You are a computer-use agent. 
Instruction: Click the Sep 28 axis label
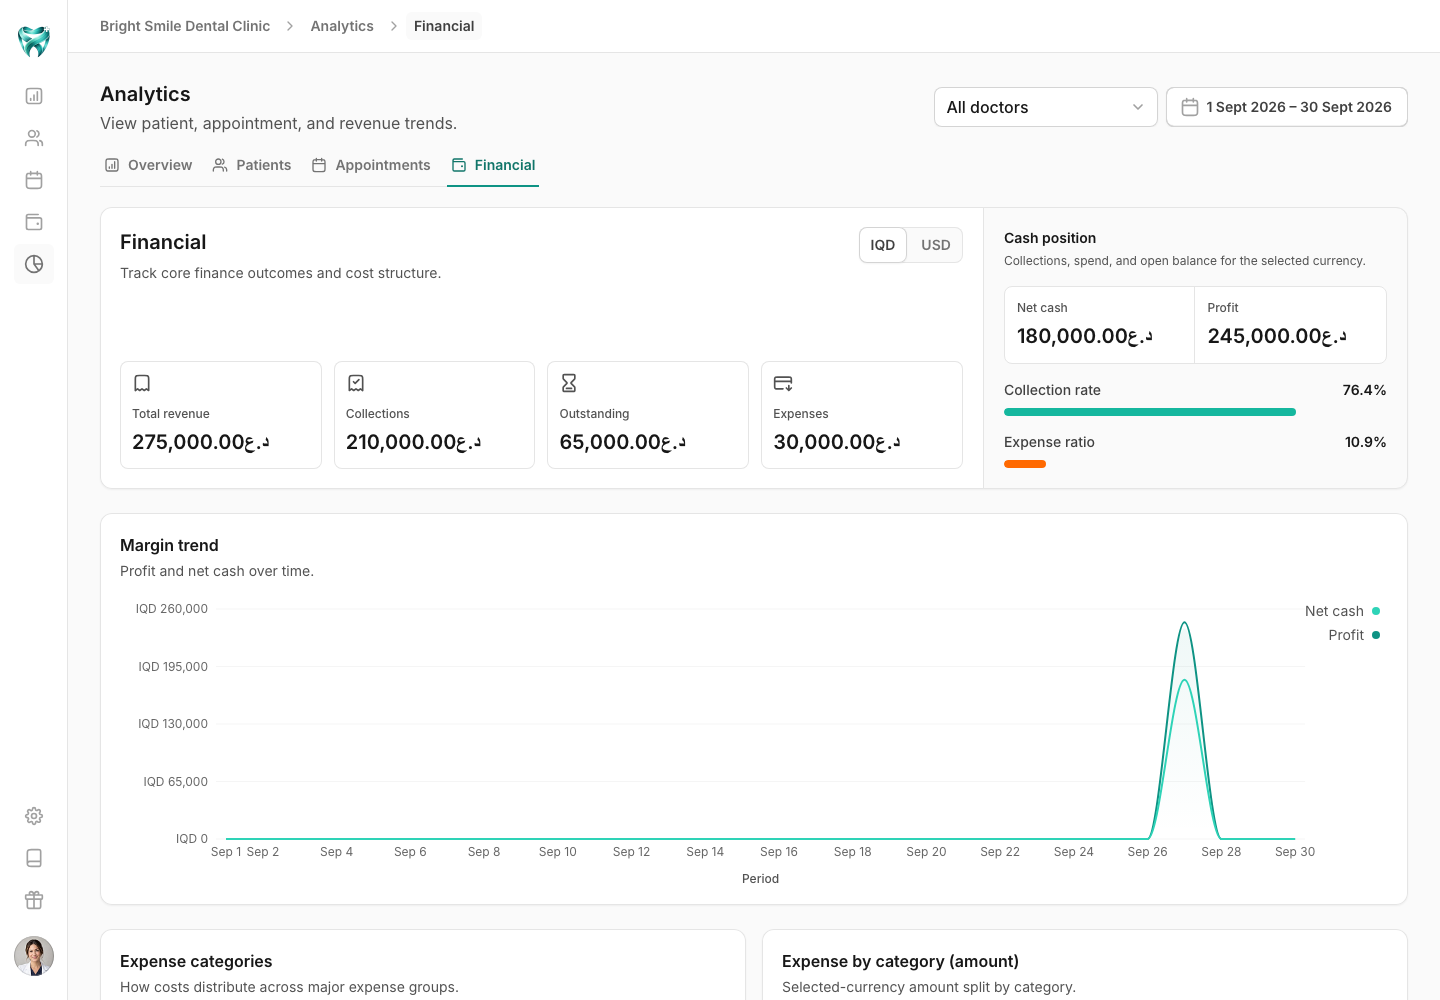click(1221, 852)
